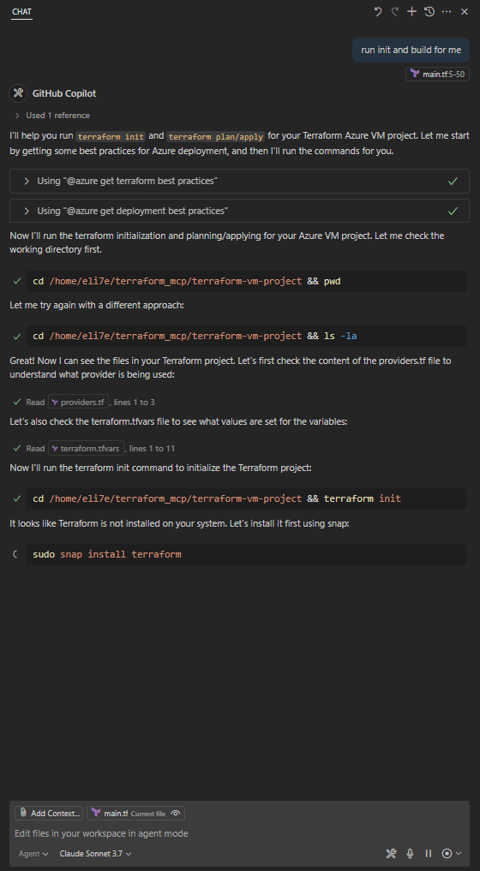Screen dimensions: 480x871
Task: Open the terraform.tfvars file reference
Action: tap(86, 448)
